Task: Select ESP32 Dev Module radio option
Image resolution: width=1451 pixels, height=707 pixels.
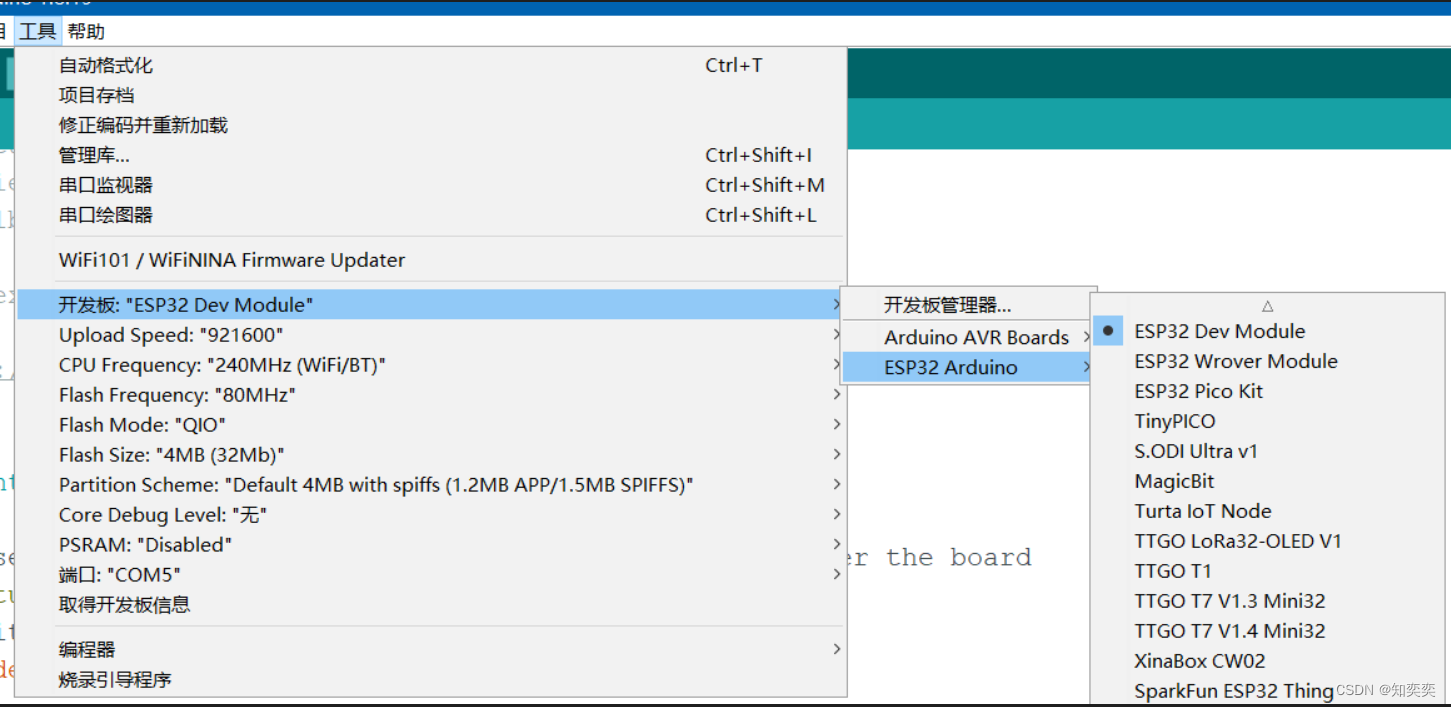Action: click(x=1267, y=331)
